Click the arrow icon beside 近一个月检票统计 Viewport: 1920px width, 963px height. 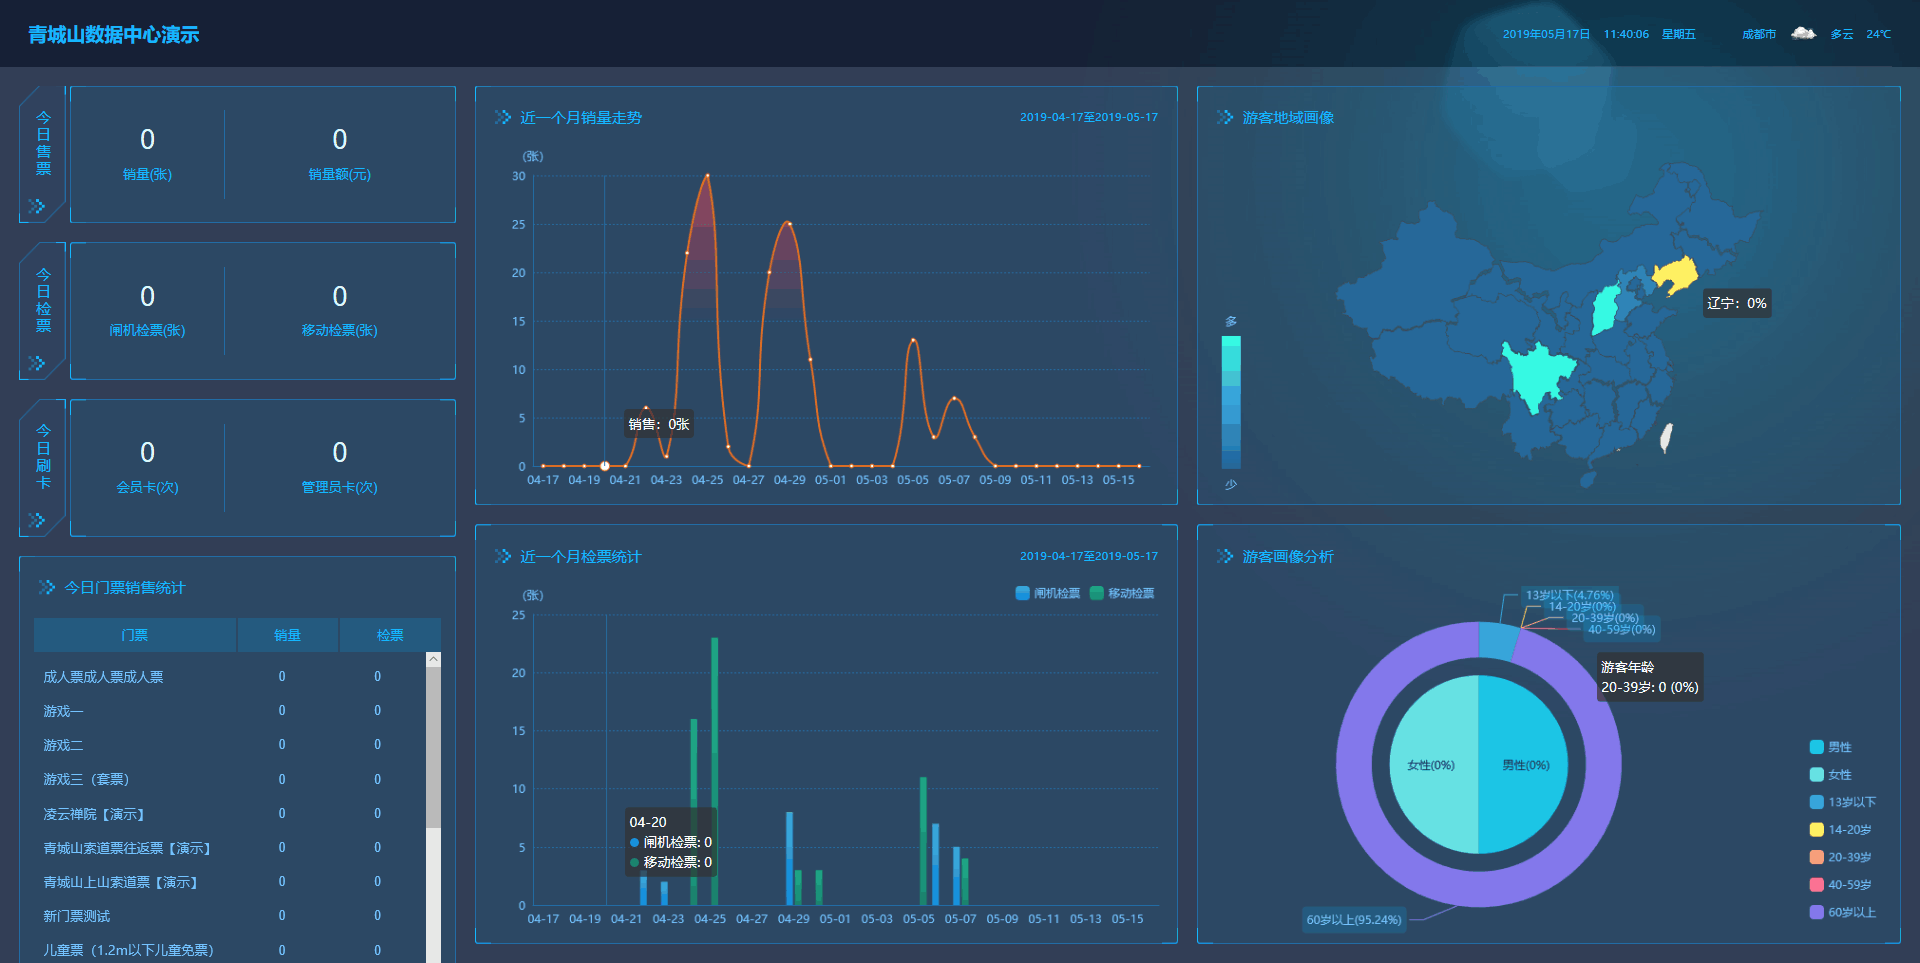coord(502,556)
